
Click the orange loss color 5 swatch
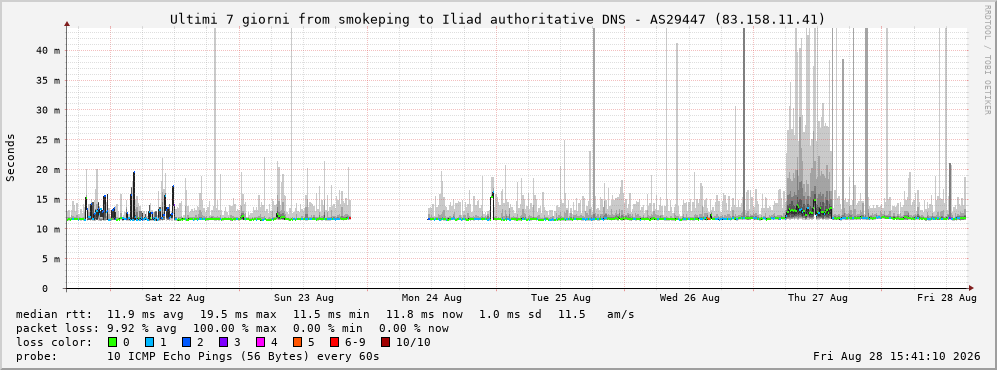297,342
